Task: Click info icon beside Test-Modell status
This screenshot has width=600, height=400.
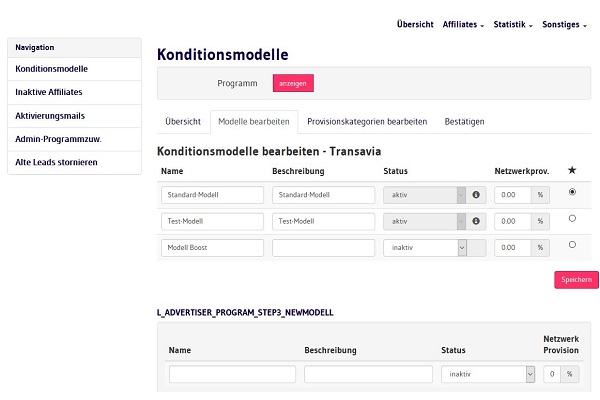Action: click(476, 221)
